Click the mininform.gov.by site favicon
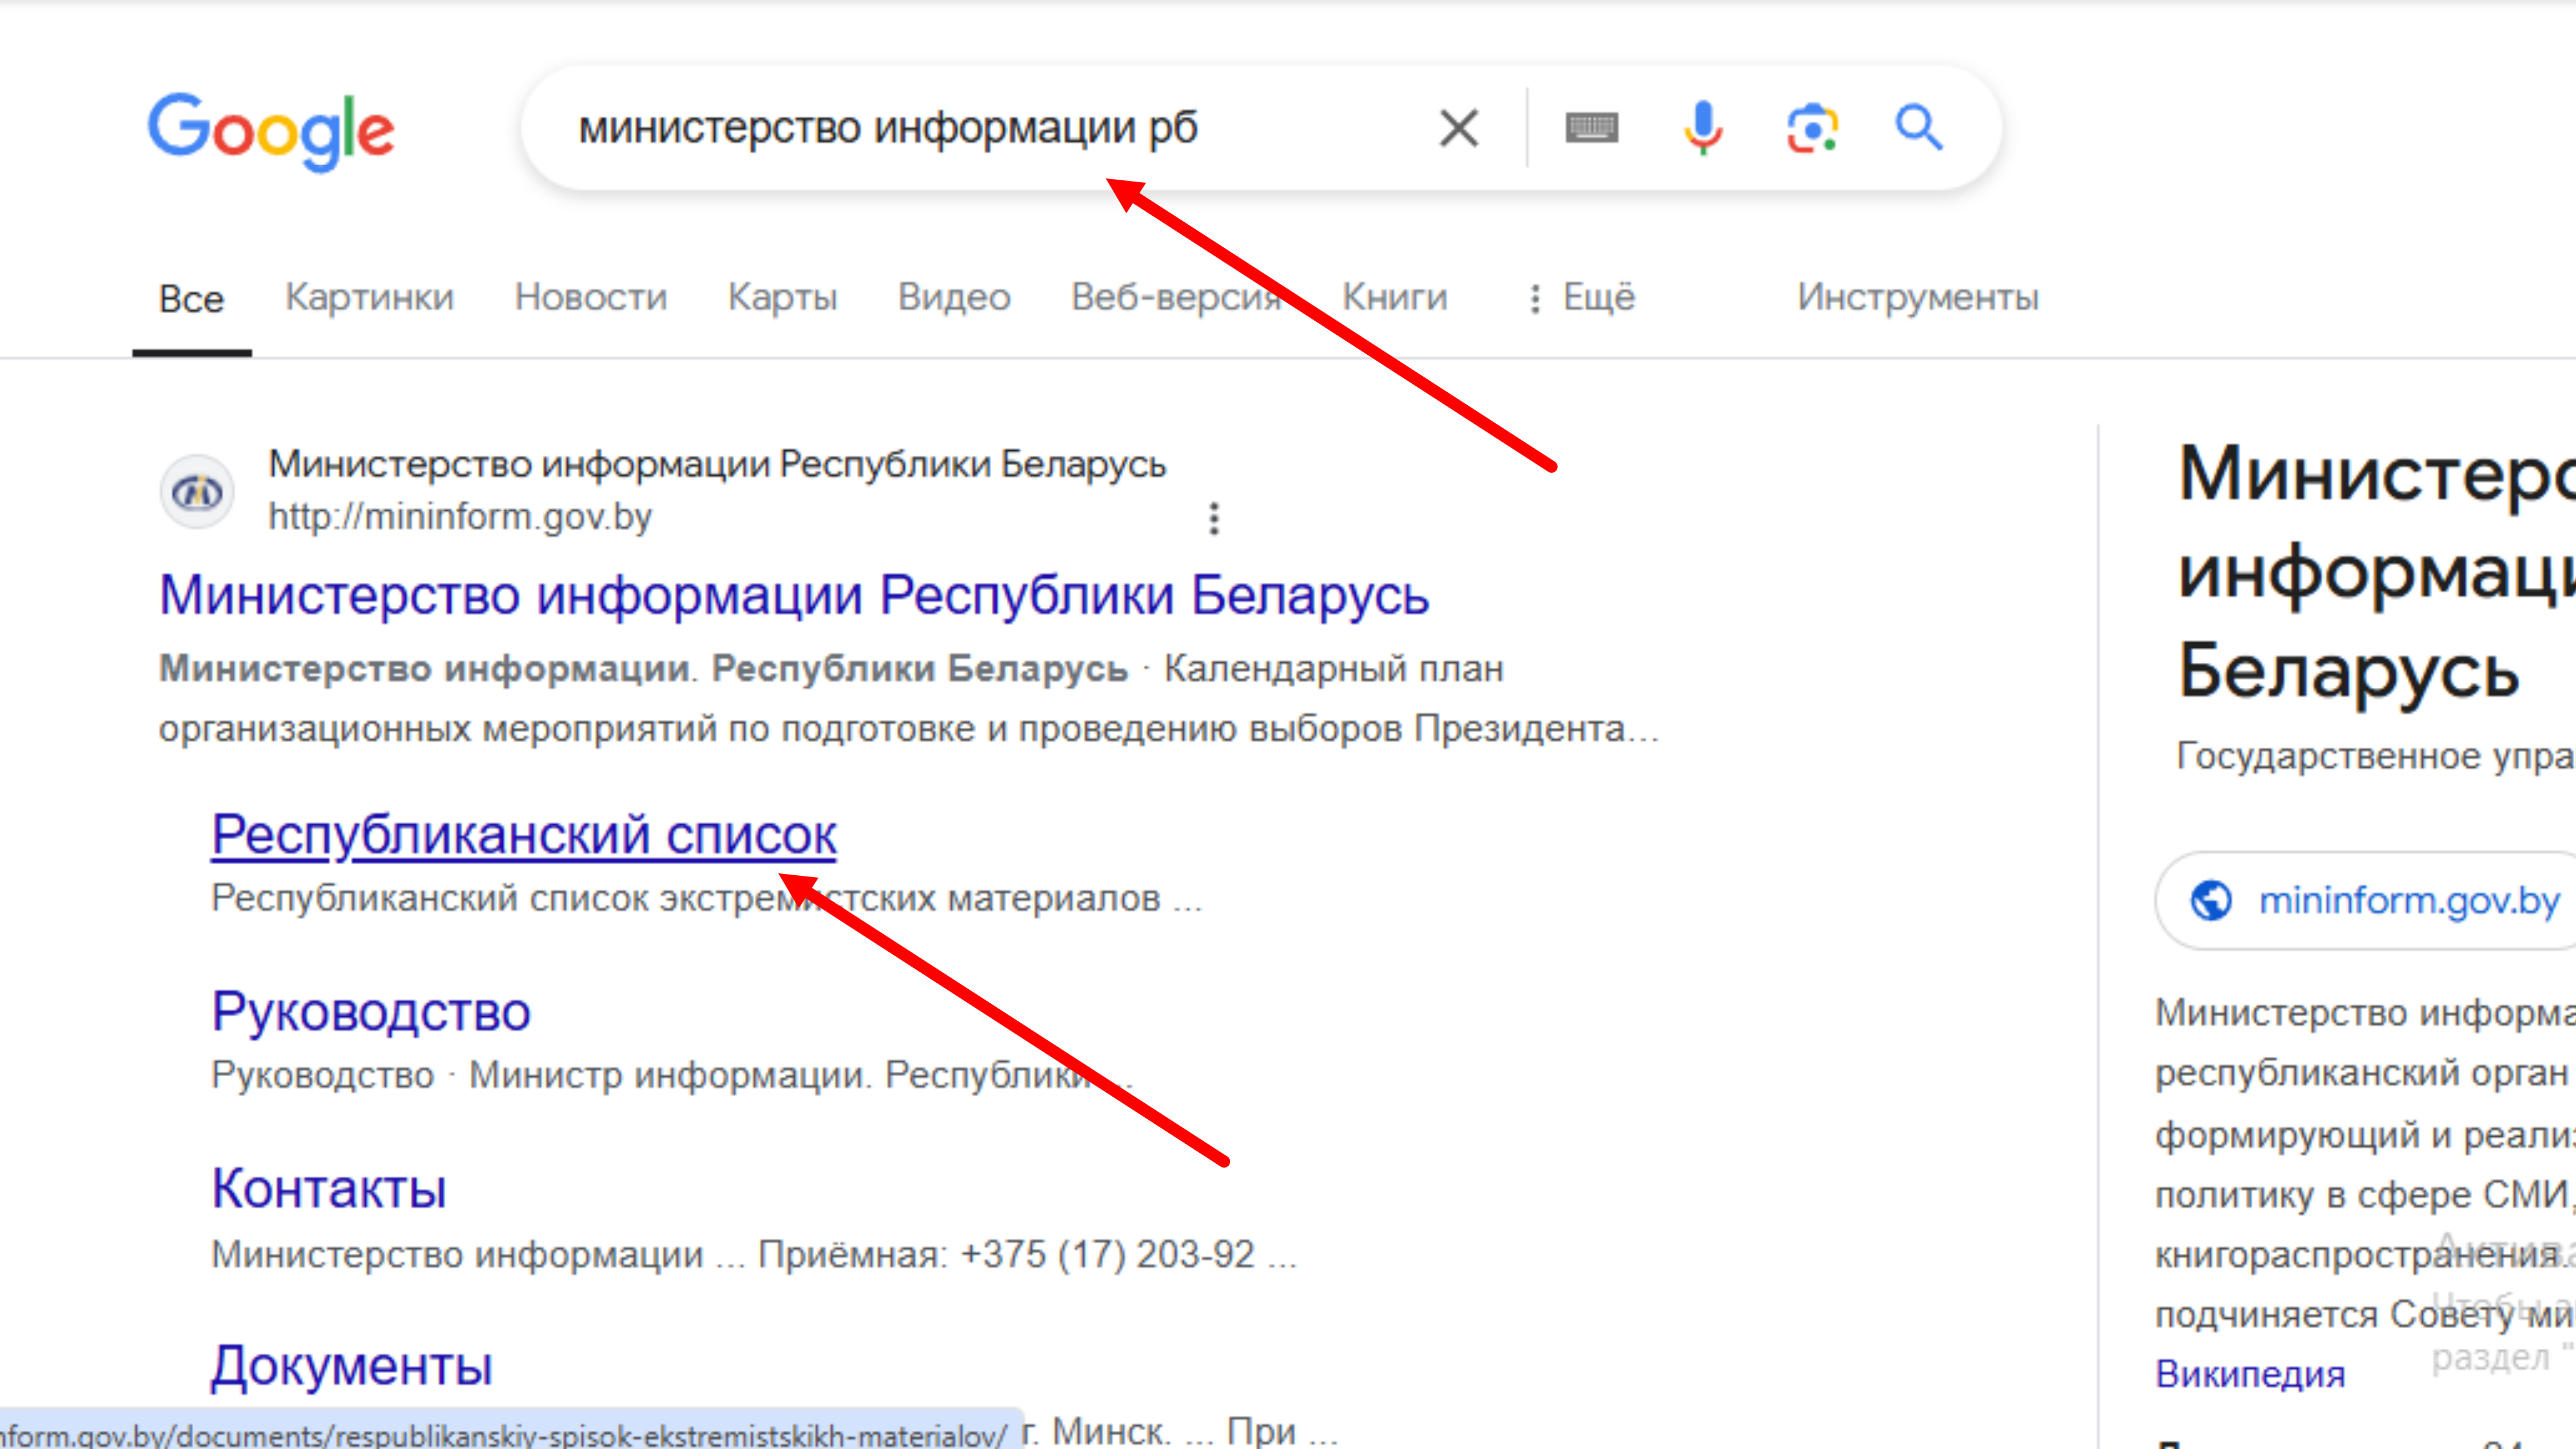Viewport: 2576px width, 1449px height. [198, 491]
